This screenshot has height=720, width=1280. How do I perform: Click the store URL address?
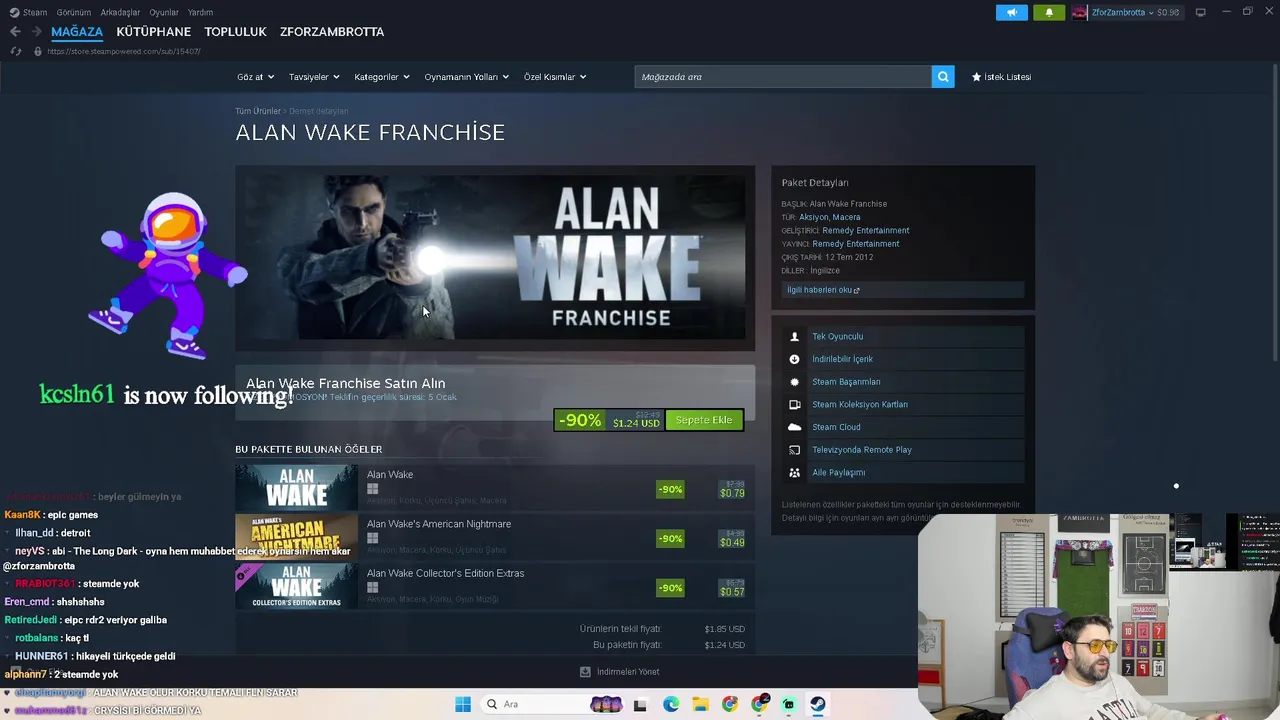tap(123, 51)
